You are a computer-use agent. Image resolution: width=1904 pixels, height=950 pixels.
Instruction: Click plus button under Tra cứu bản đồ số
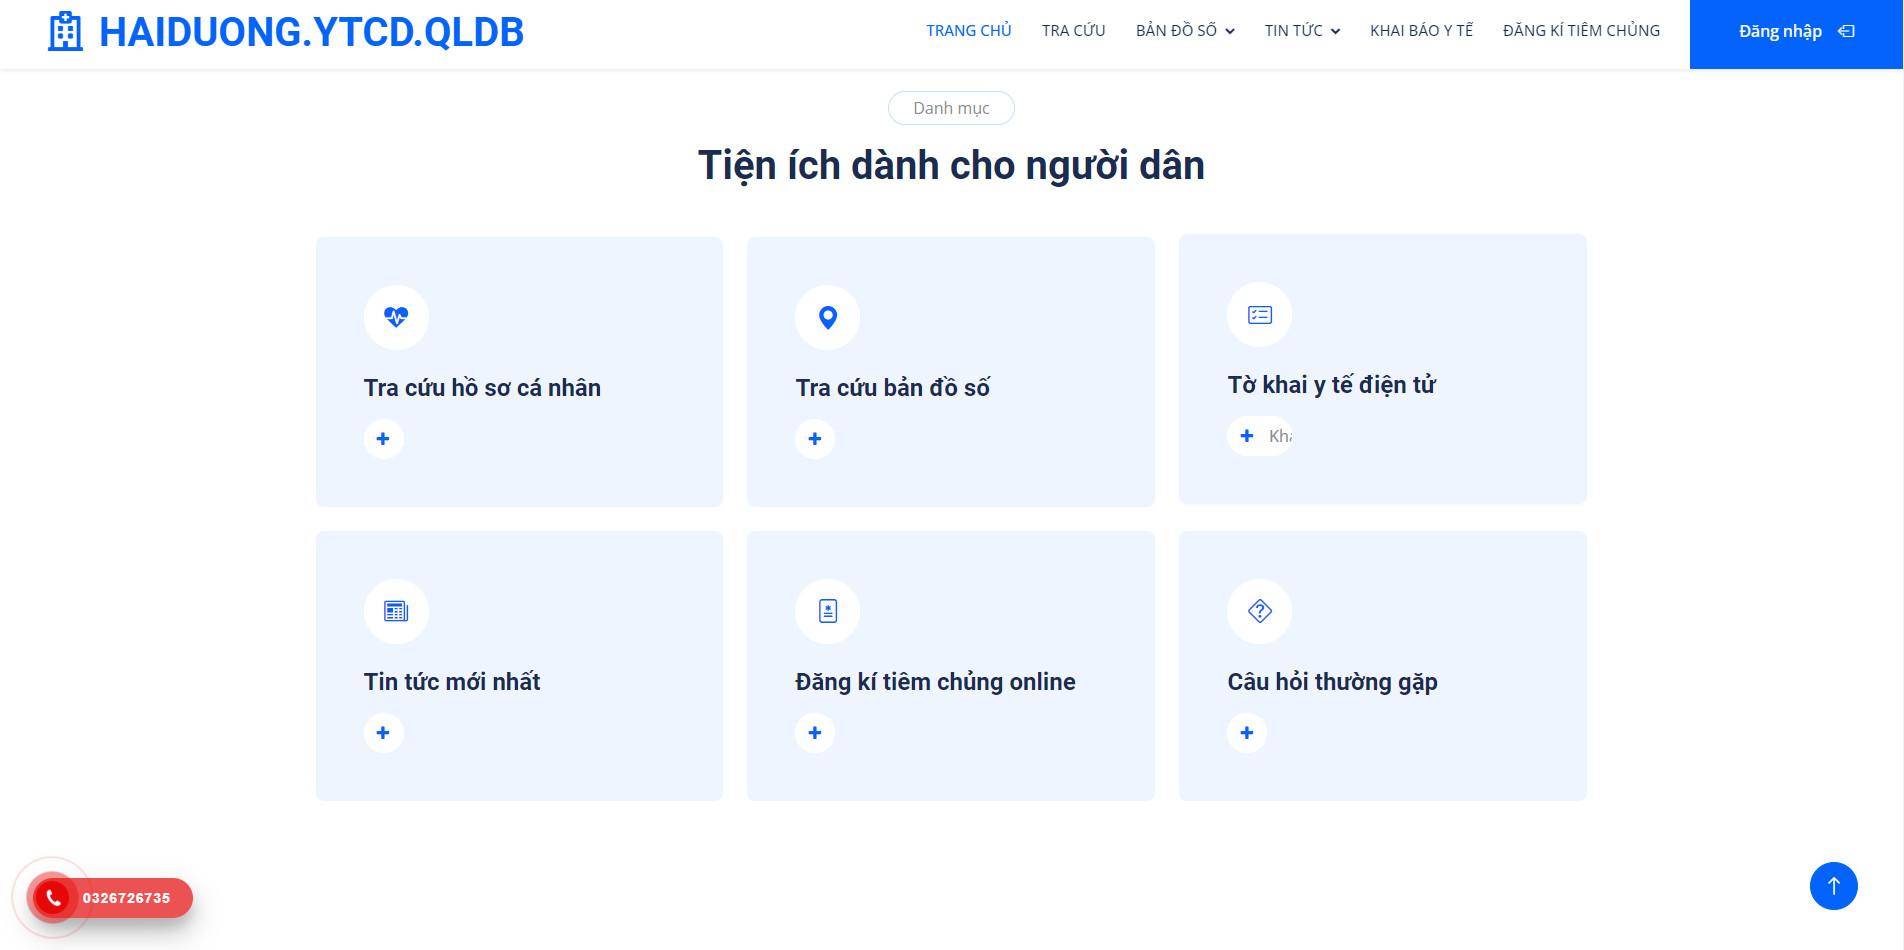point(815,439)
